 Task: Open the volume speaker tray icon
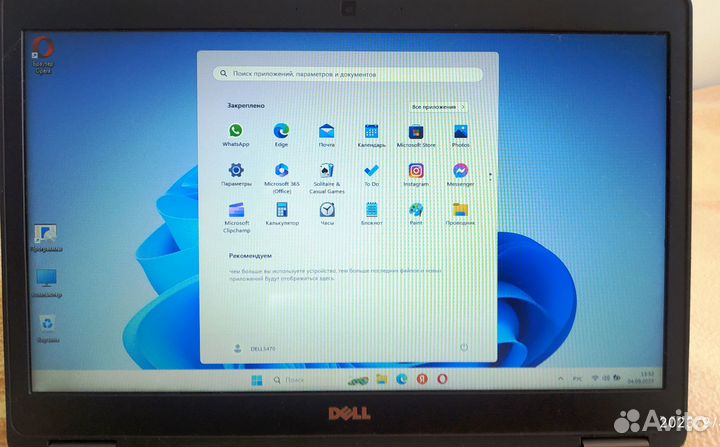[606, 378]
